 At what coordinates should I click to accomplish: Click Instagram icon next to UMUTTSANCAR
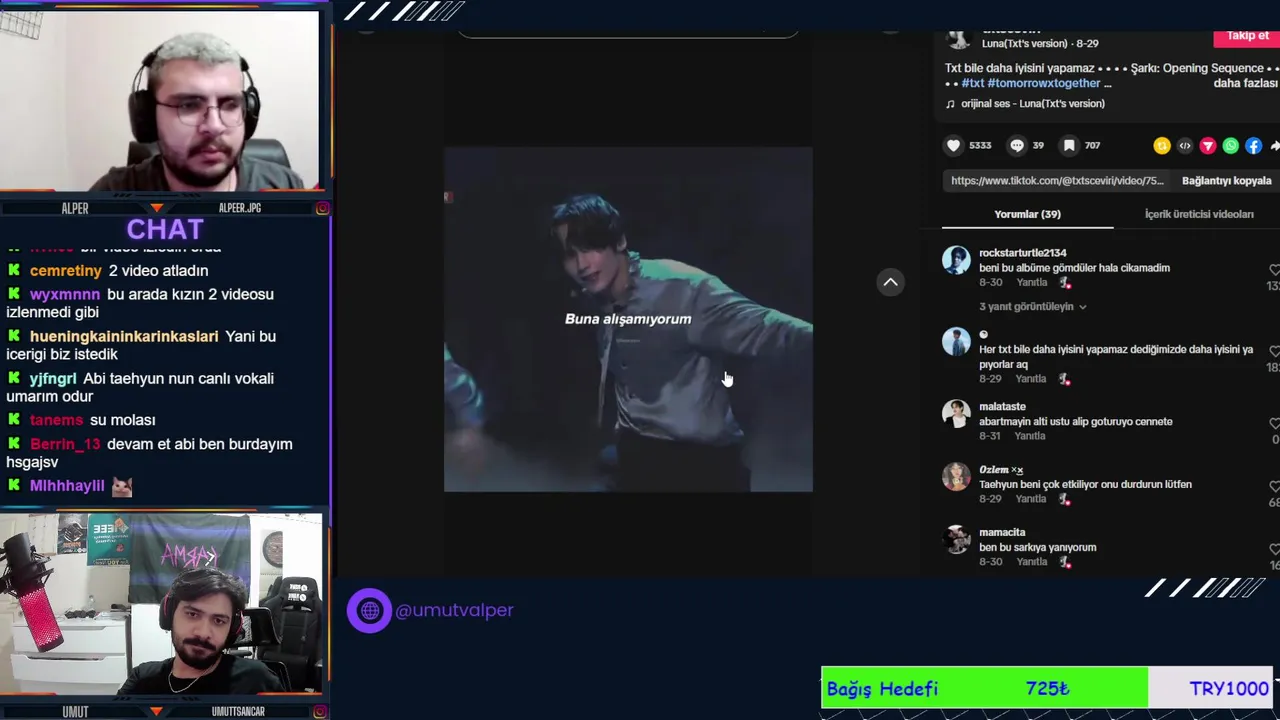coord(322,712)
